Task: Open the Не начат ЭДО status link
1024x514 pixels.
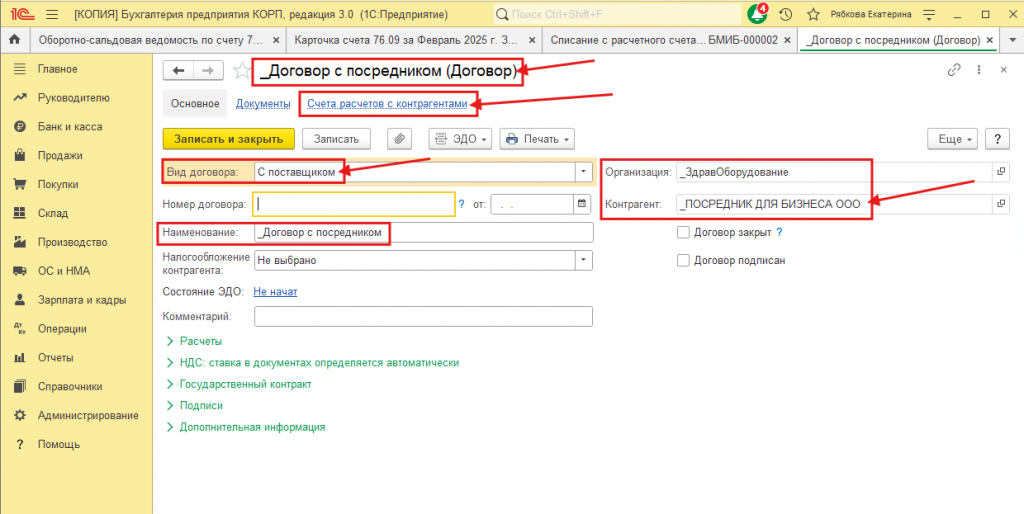Action: pos(275,292)
